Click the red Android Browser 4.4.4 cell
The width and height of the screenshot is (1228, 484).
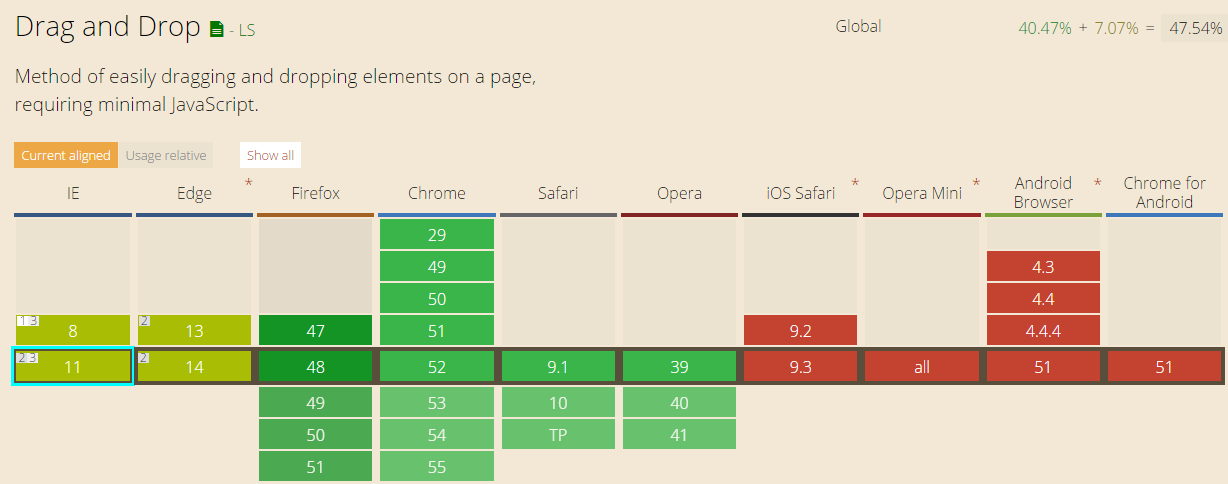[1043, 330]
